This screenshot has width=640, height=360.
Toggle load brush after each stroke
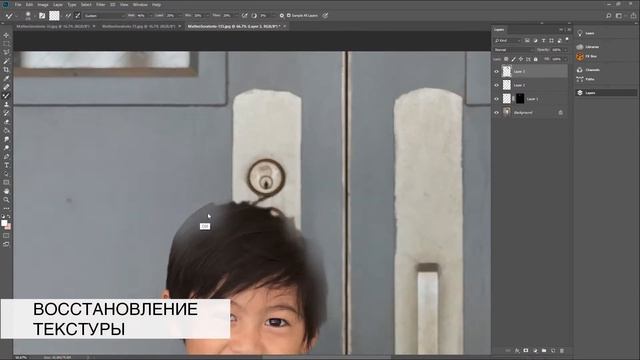coord(68,16)
